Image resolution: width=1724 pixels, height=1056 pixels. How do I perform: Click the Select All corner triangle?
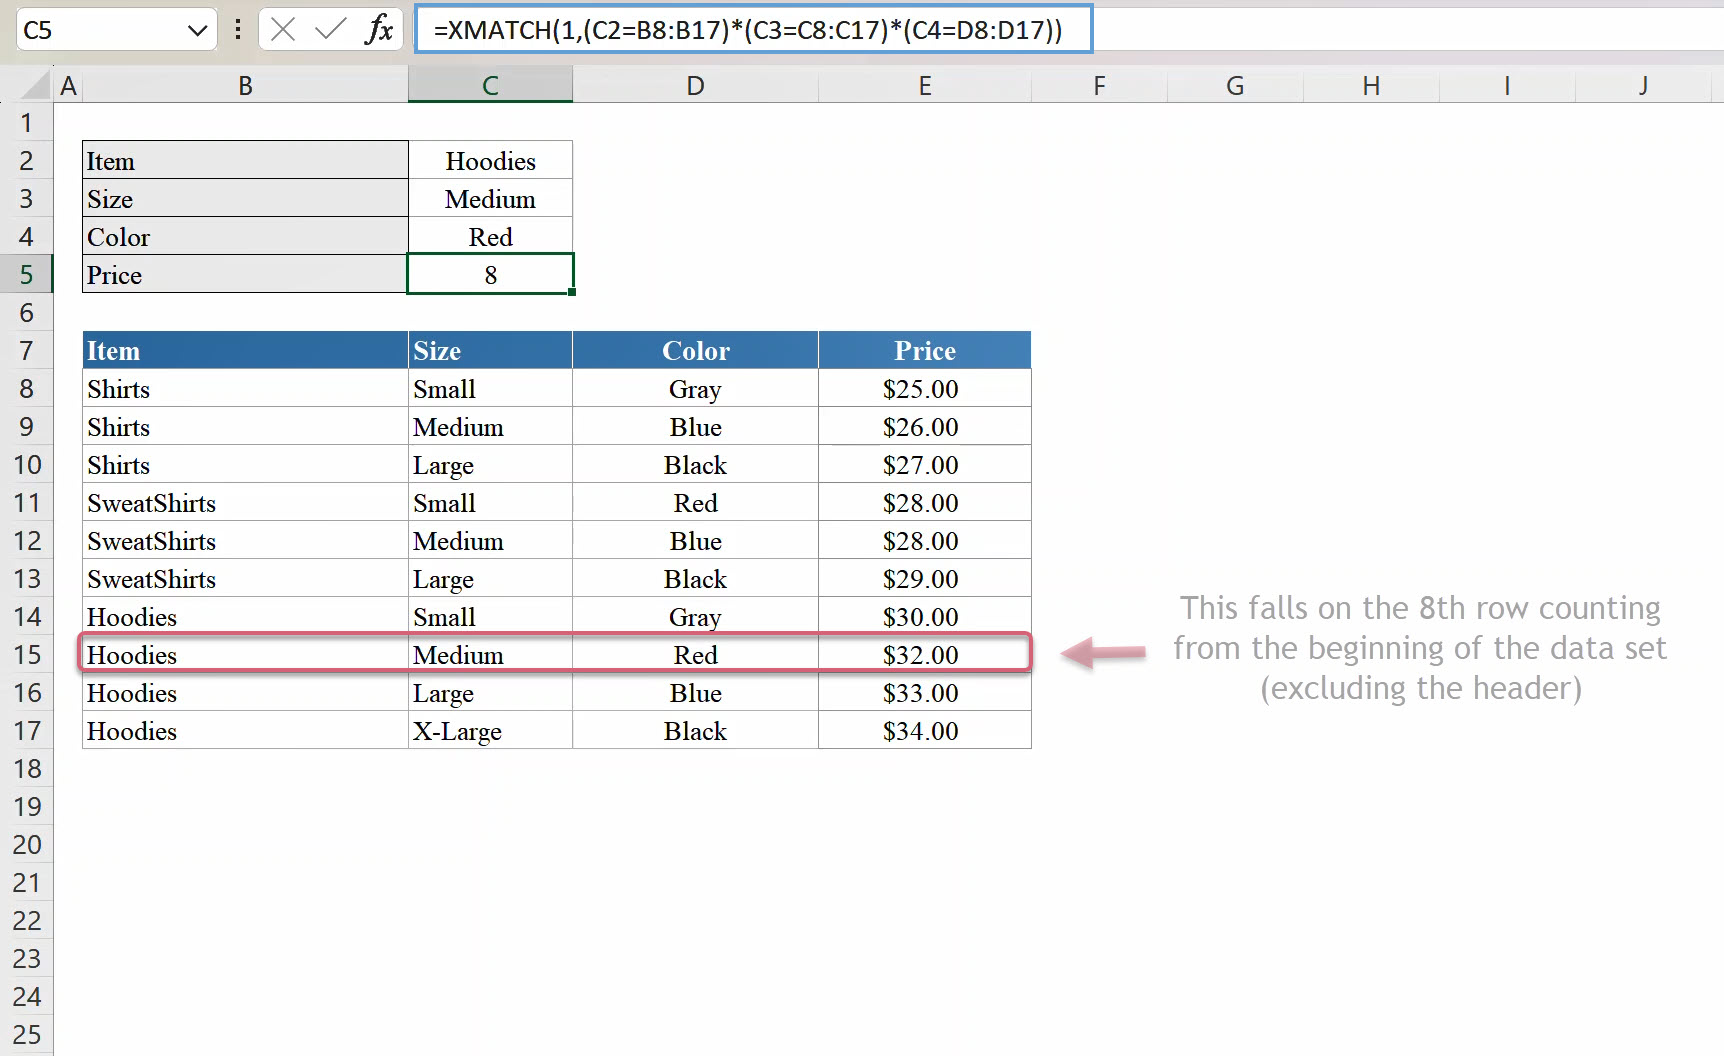tap(36, 86)
